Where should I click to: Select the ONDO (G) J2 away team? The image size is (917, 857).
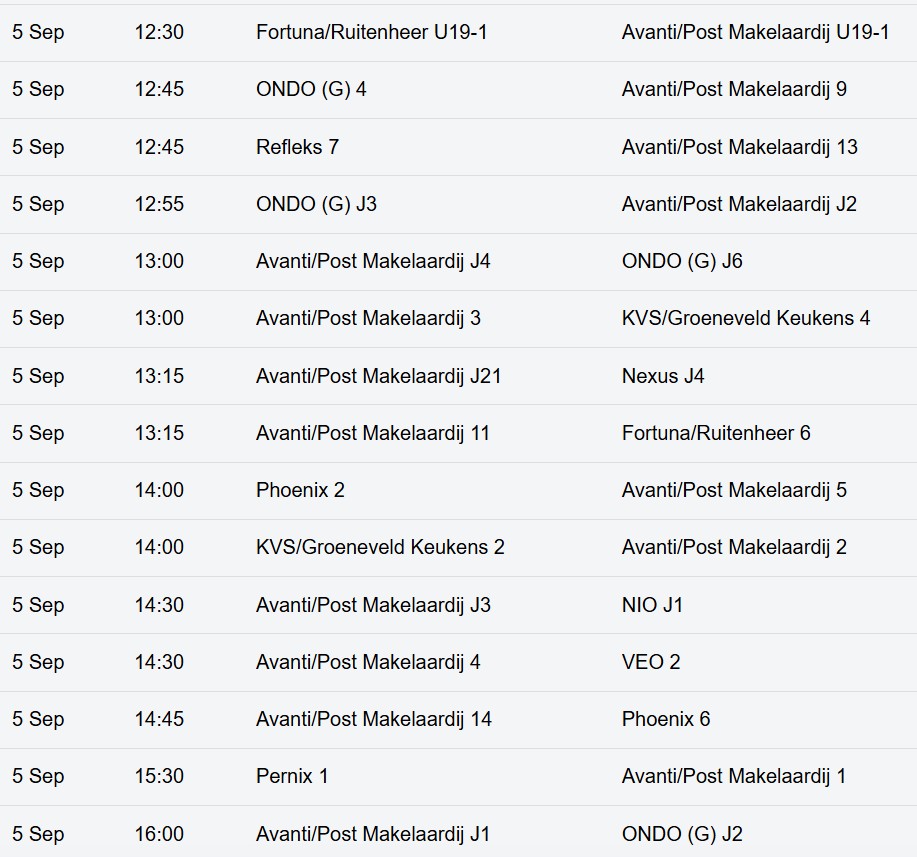point(682,834)
